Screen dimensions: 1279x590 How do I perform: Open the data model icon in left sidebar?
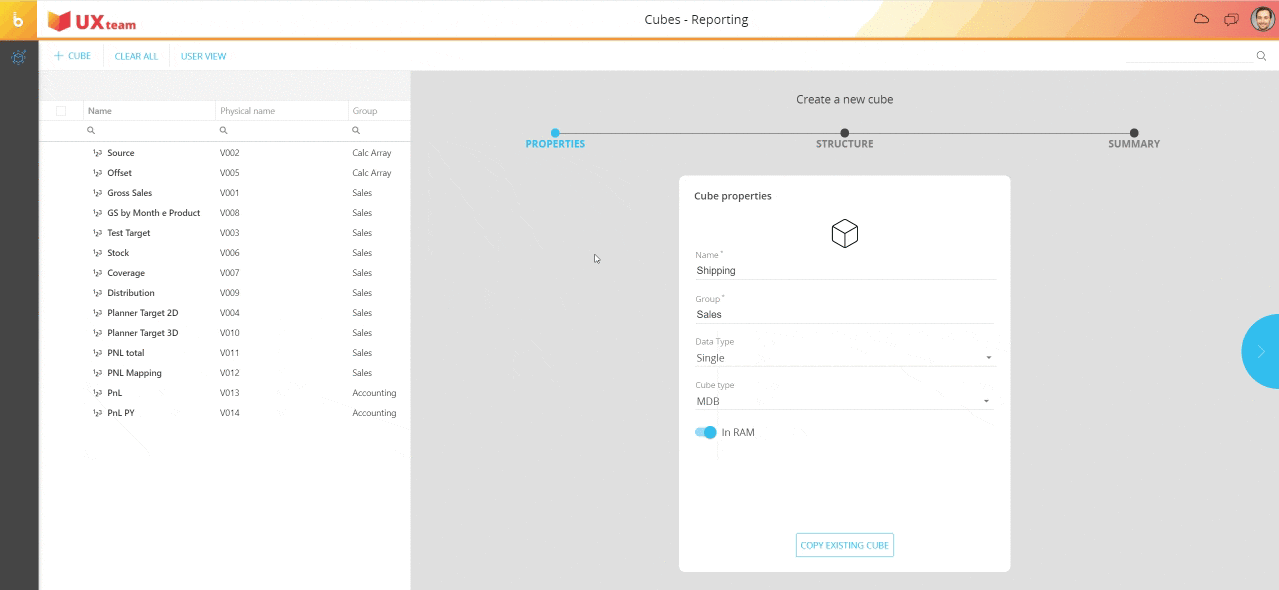click(18, 57)
